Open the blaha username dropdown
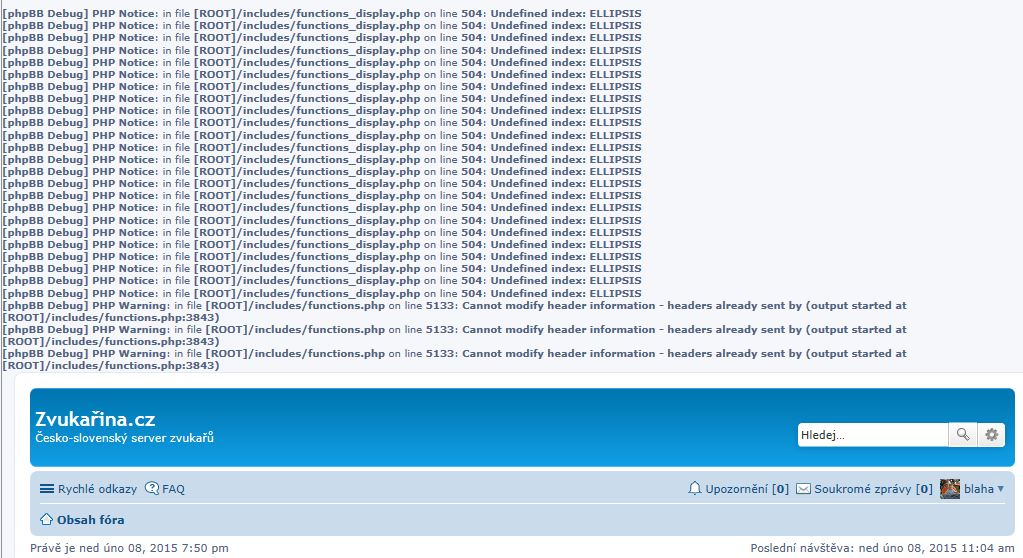 tap(979, 489)
